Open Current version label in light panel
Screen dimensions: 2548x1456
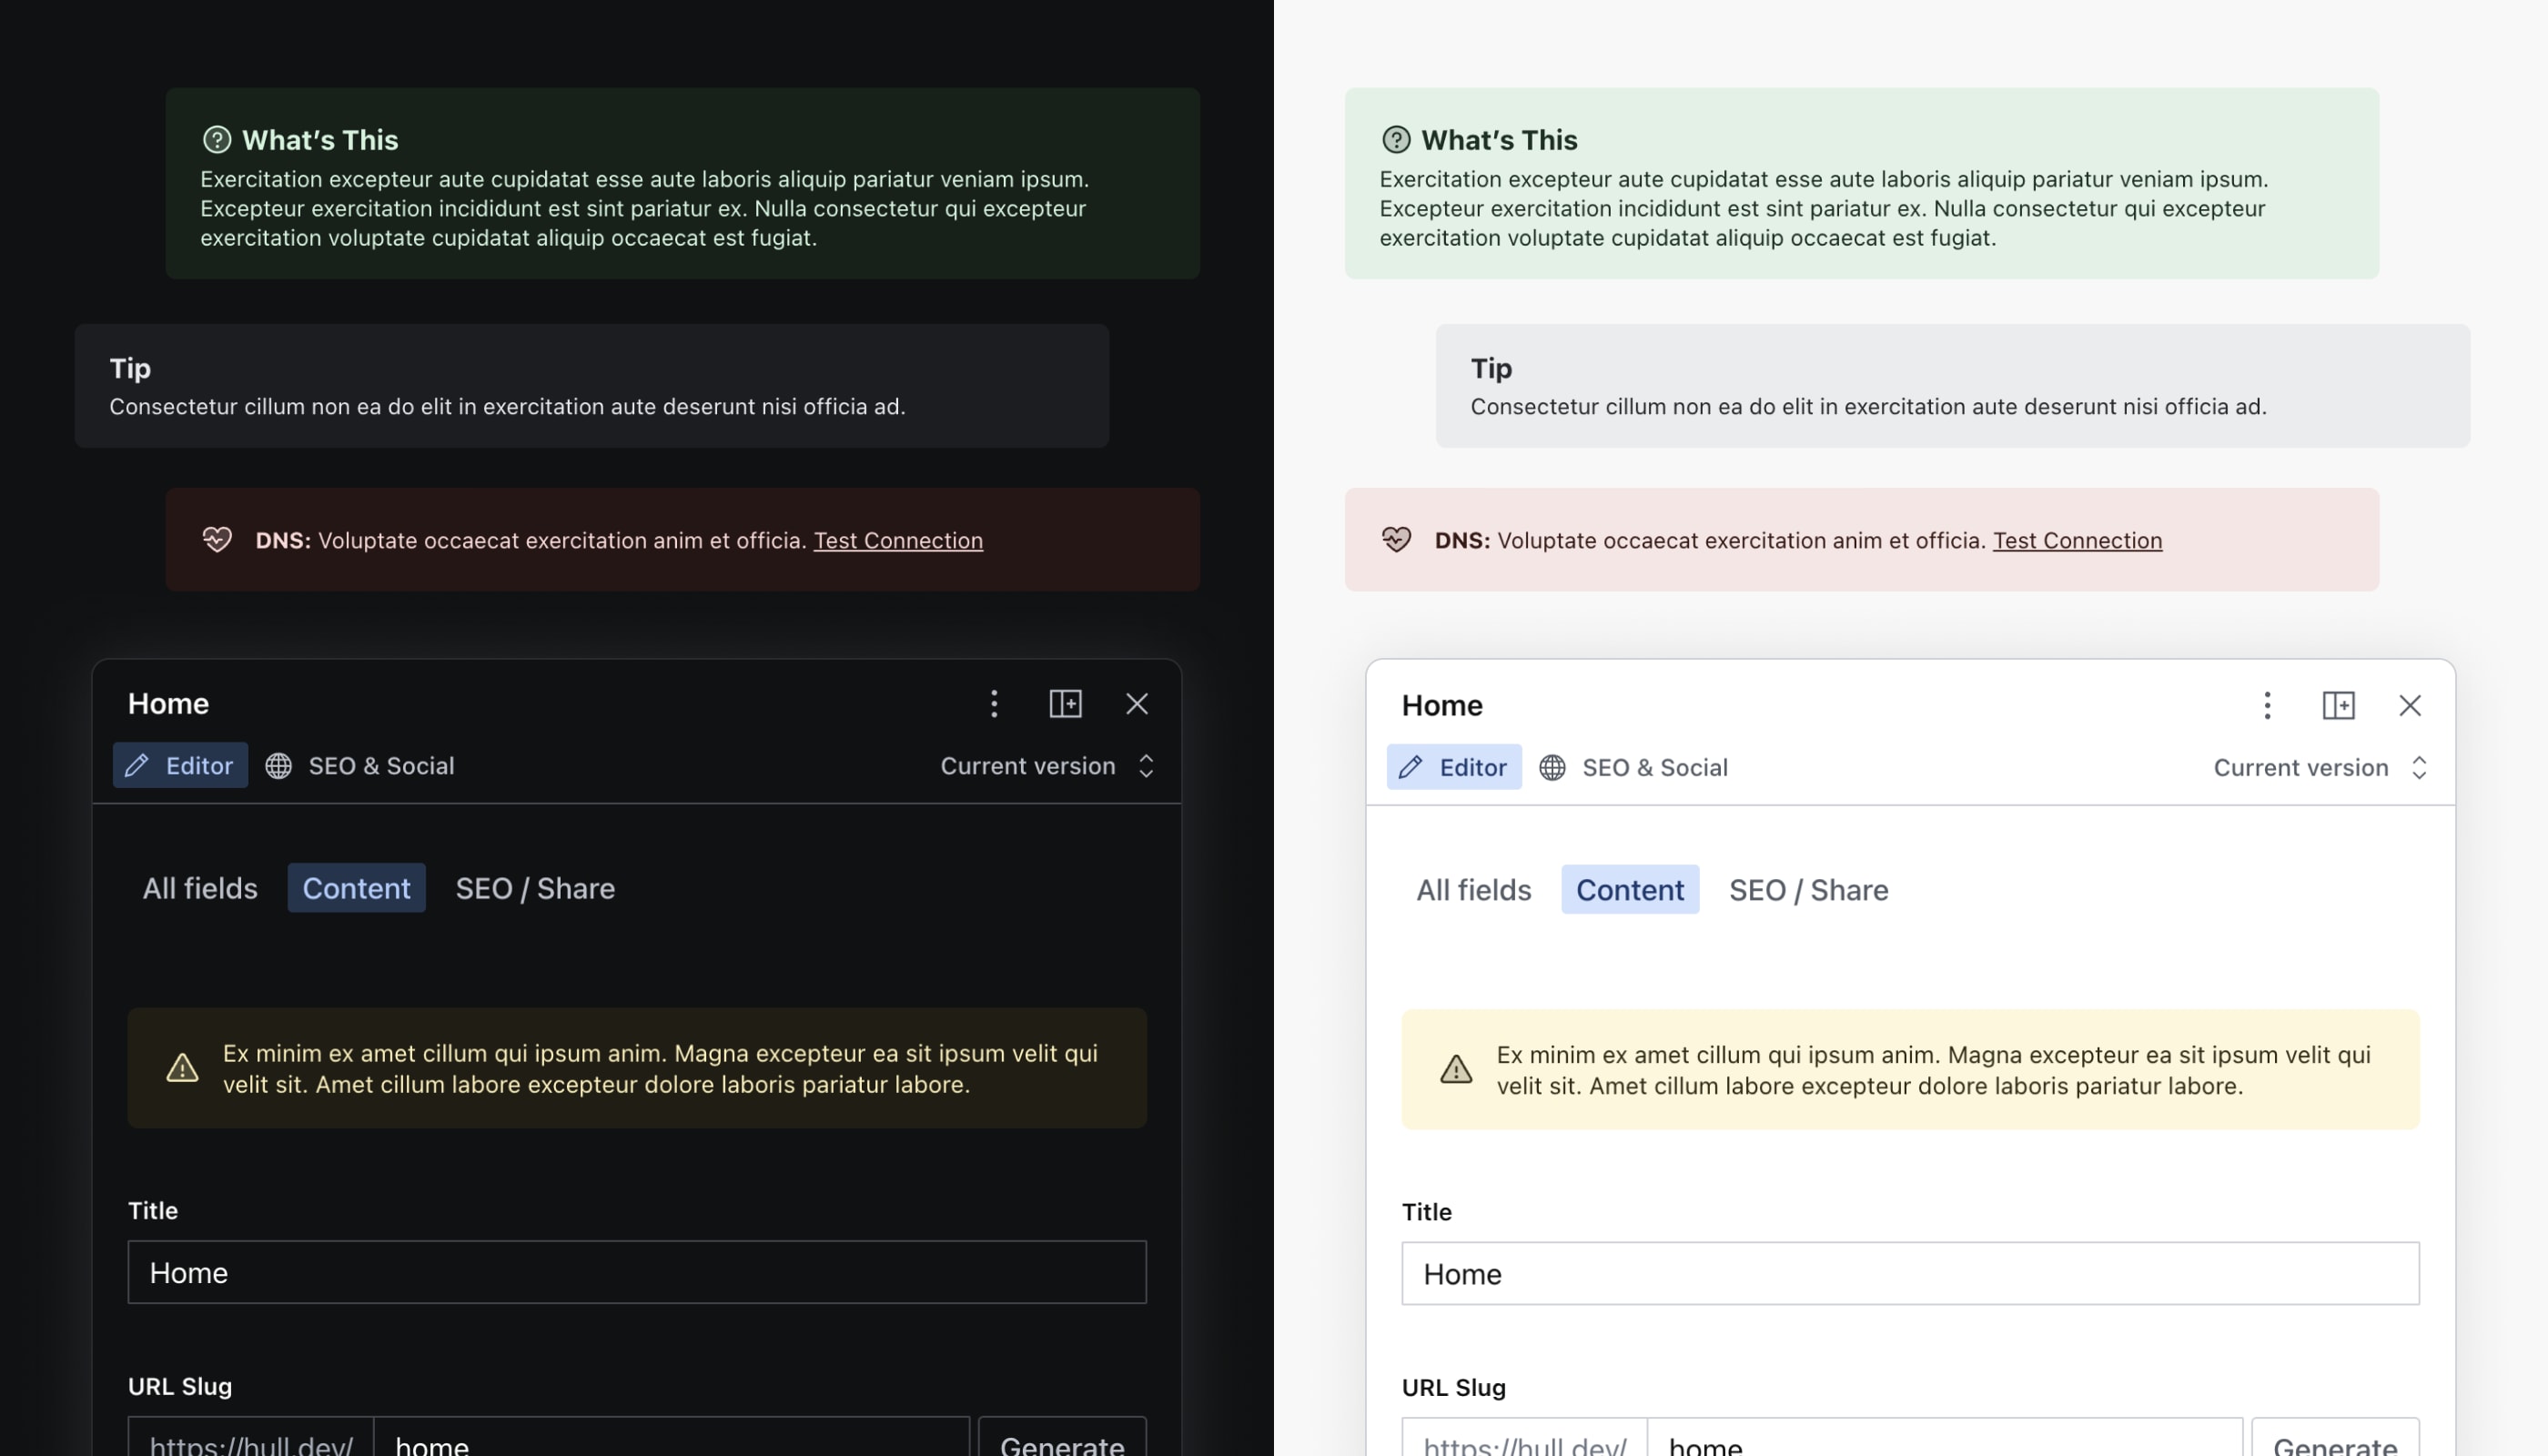pyautogui.click(x=2301, y=768)
